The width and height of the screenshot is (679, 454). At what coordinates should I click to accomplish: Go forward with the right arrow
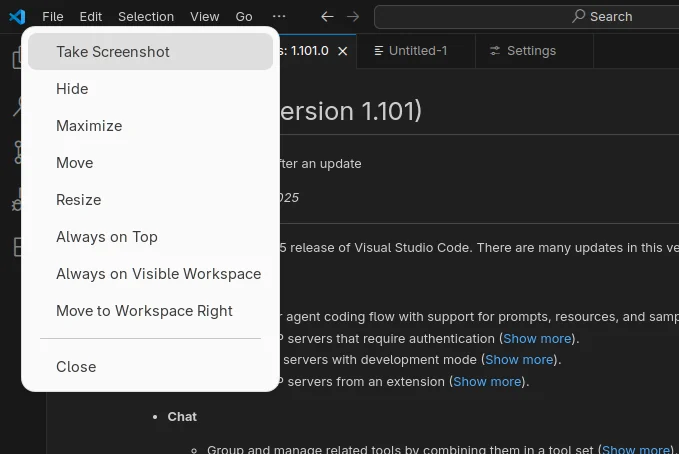click(x=353, y=17)
